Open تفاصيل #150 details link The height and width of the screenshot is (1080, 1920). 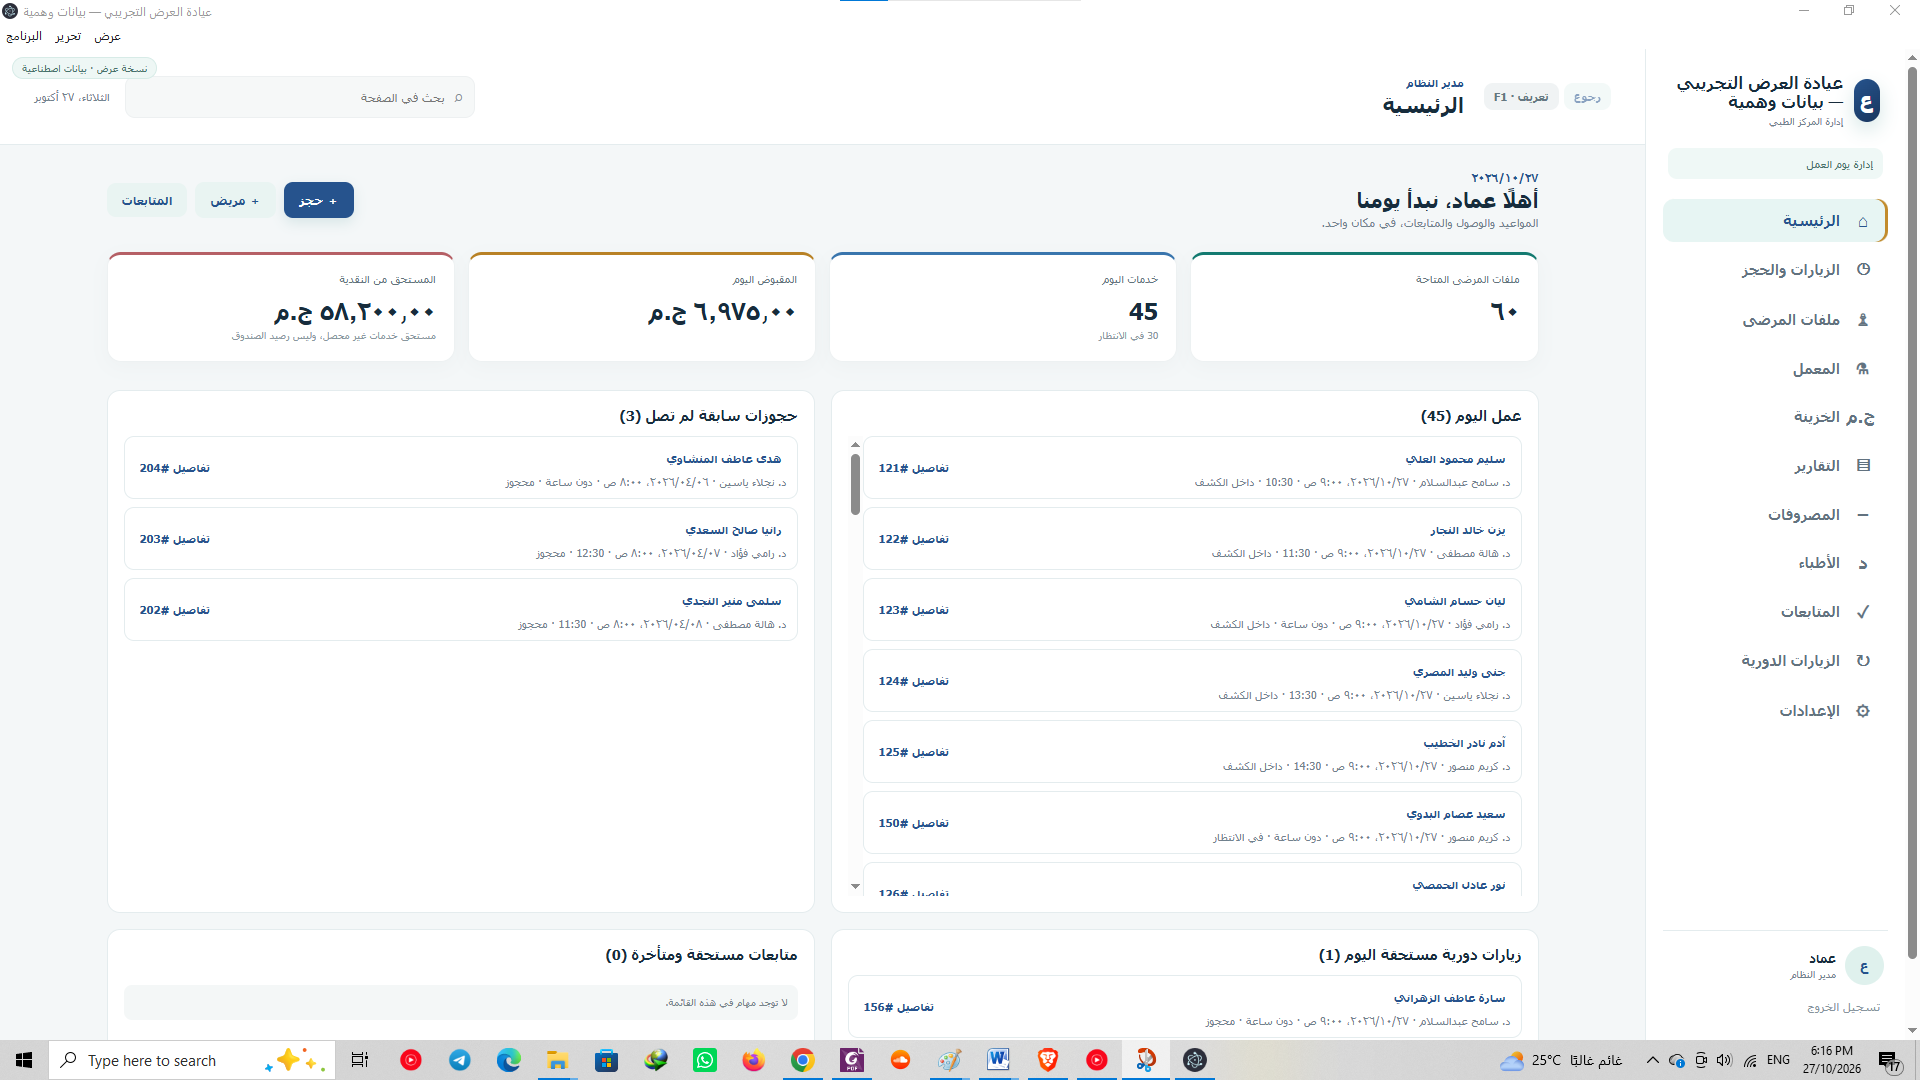(x=914, y=823)
